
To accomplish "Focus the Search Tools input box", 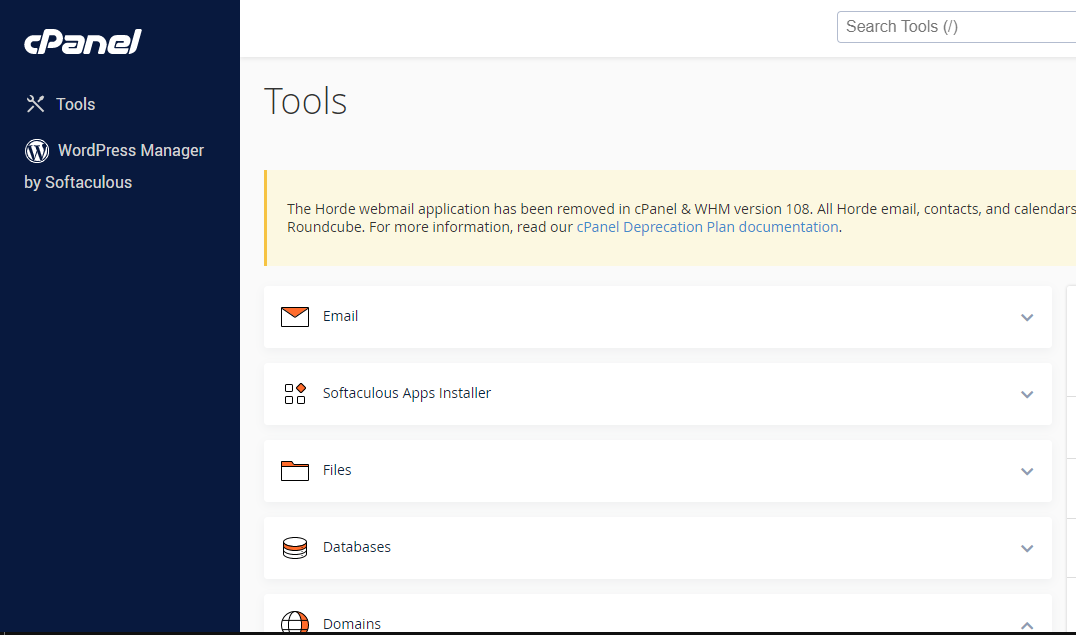I will click(x=955, y=27).
